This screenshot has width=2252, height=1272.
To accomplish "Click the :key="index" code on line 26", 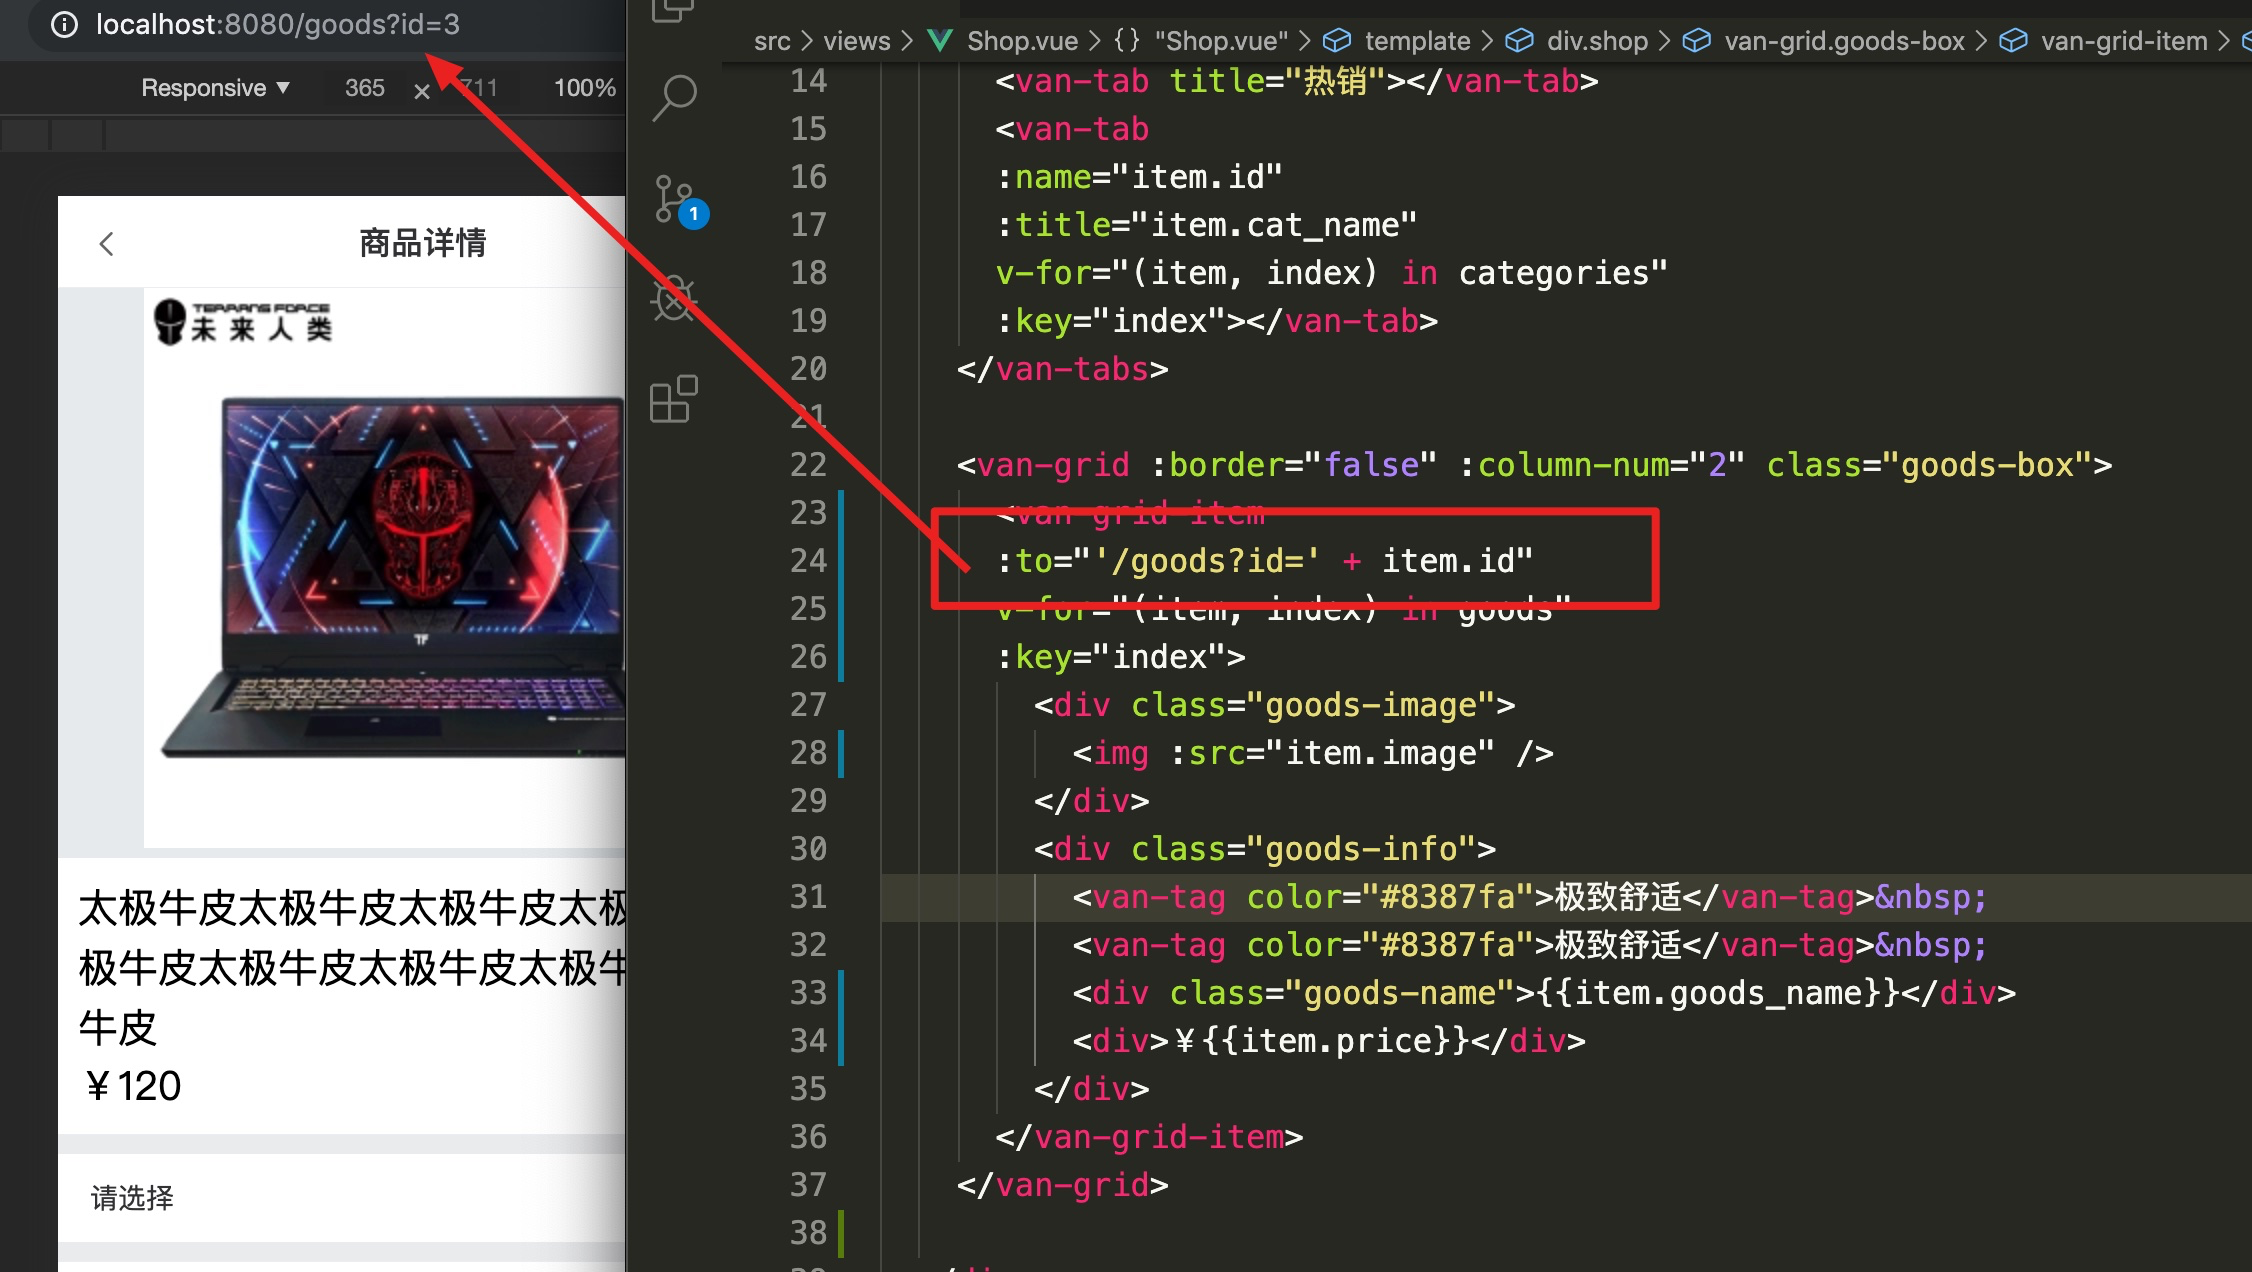I will (x=1121, y=657).
